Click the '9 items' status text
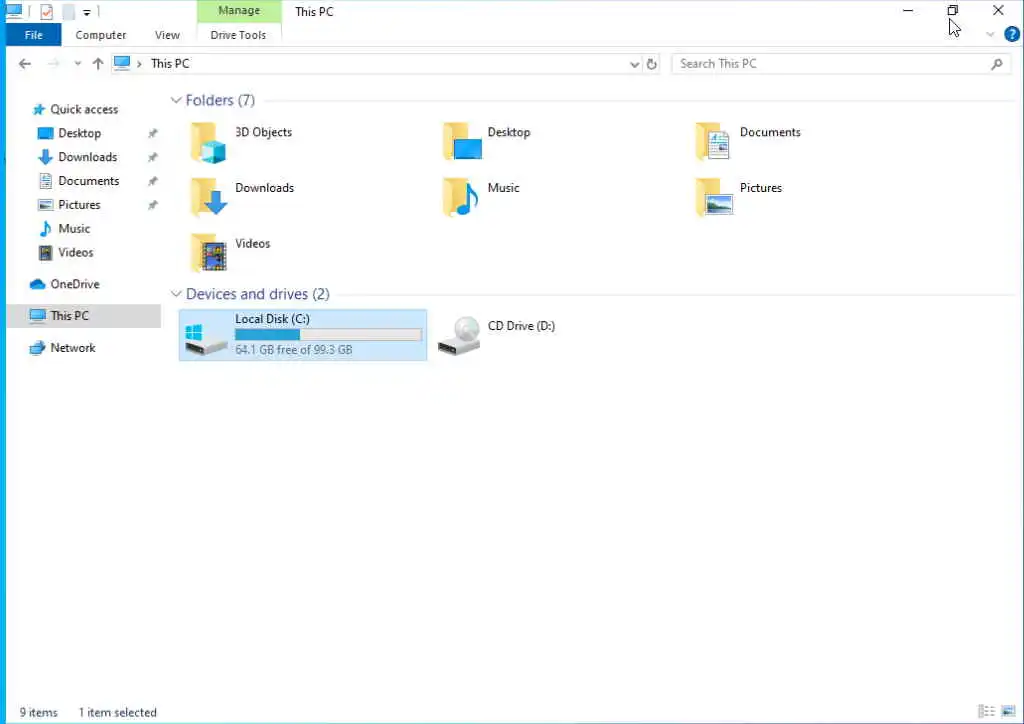Image resolution: width=1024 pixels, height=724 pixels. coord(39,712)
